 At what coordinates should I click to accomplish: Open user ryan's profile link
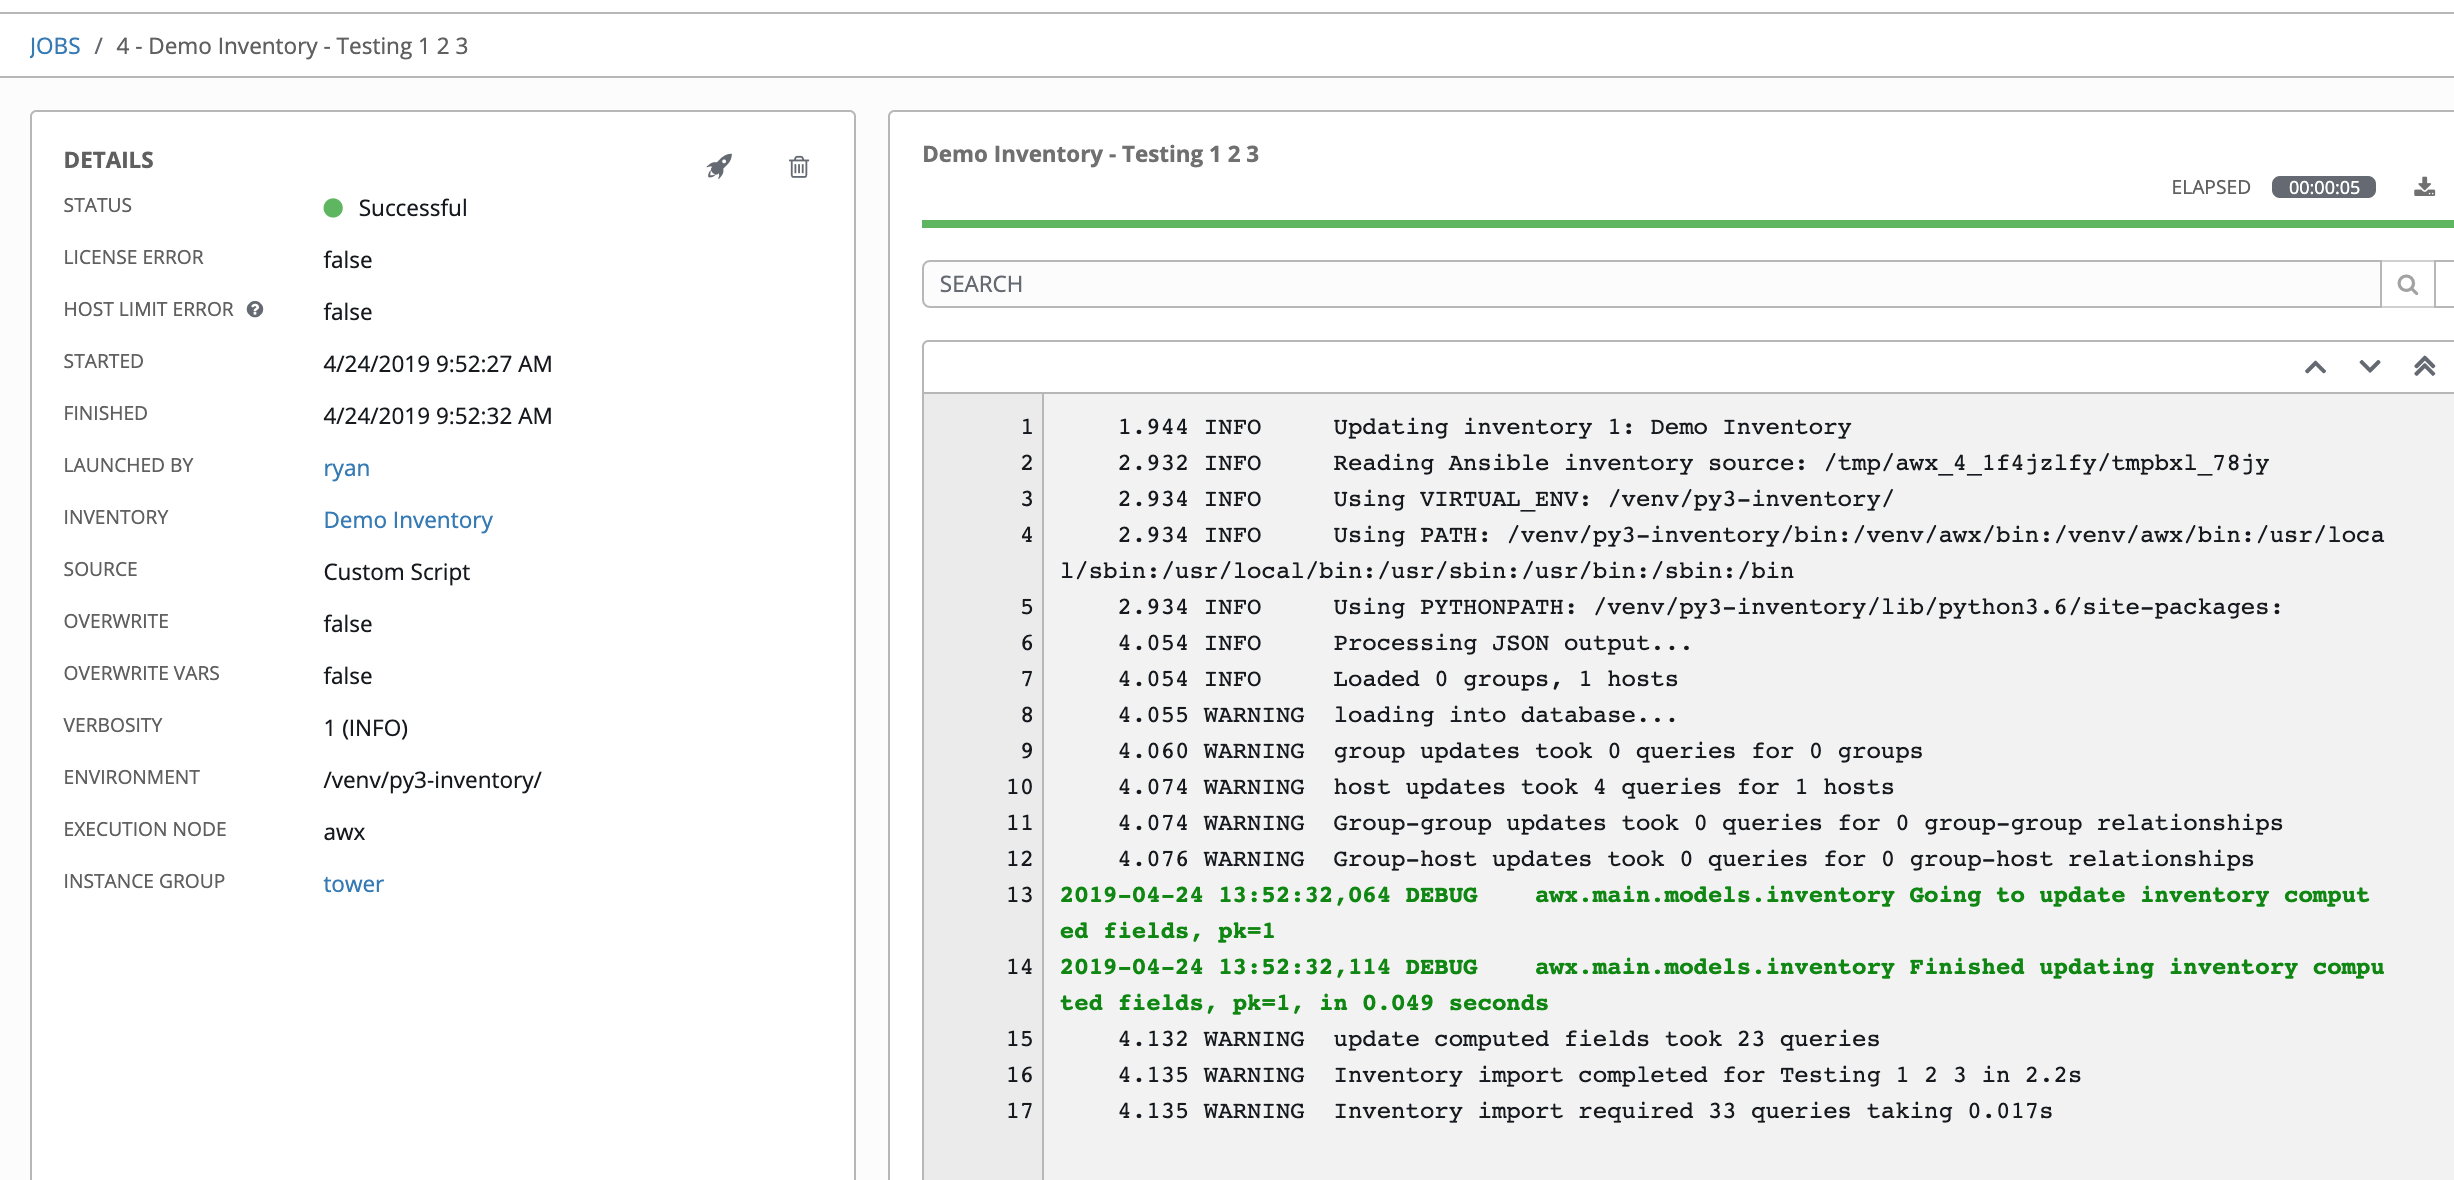pyautogui.click(x=346, y=468)
